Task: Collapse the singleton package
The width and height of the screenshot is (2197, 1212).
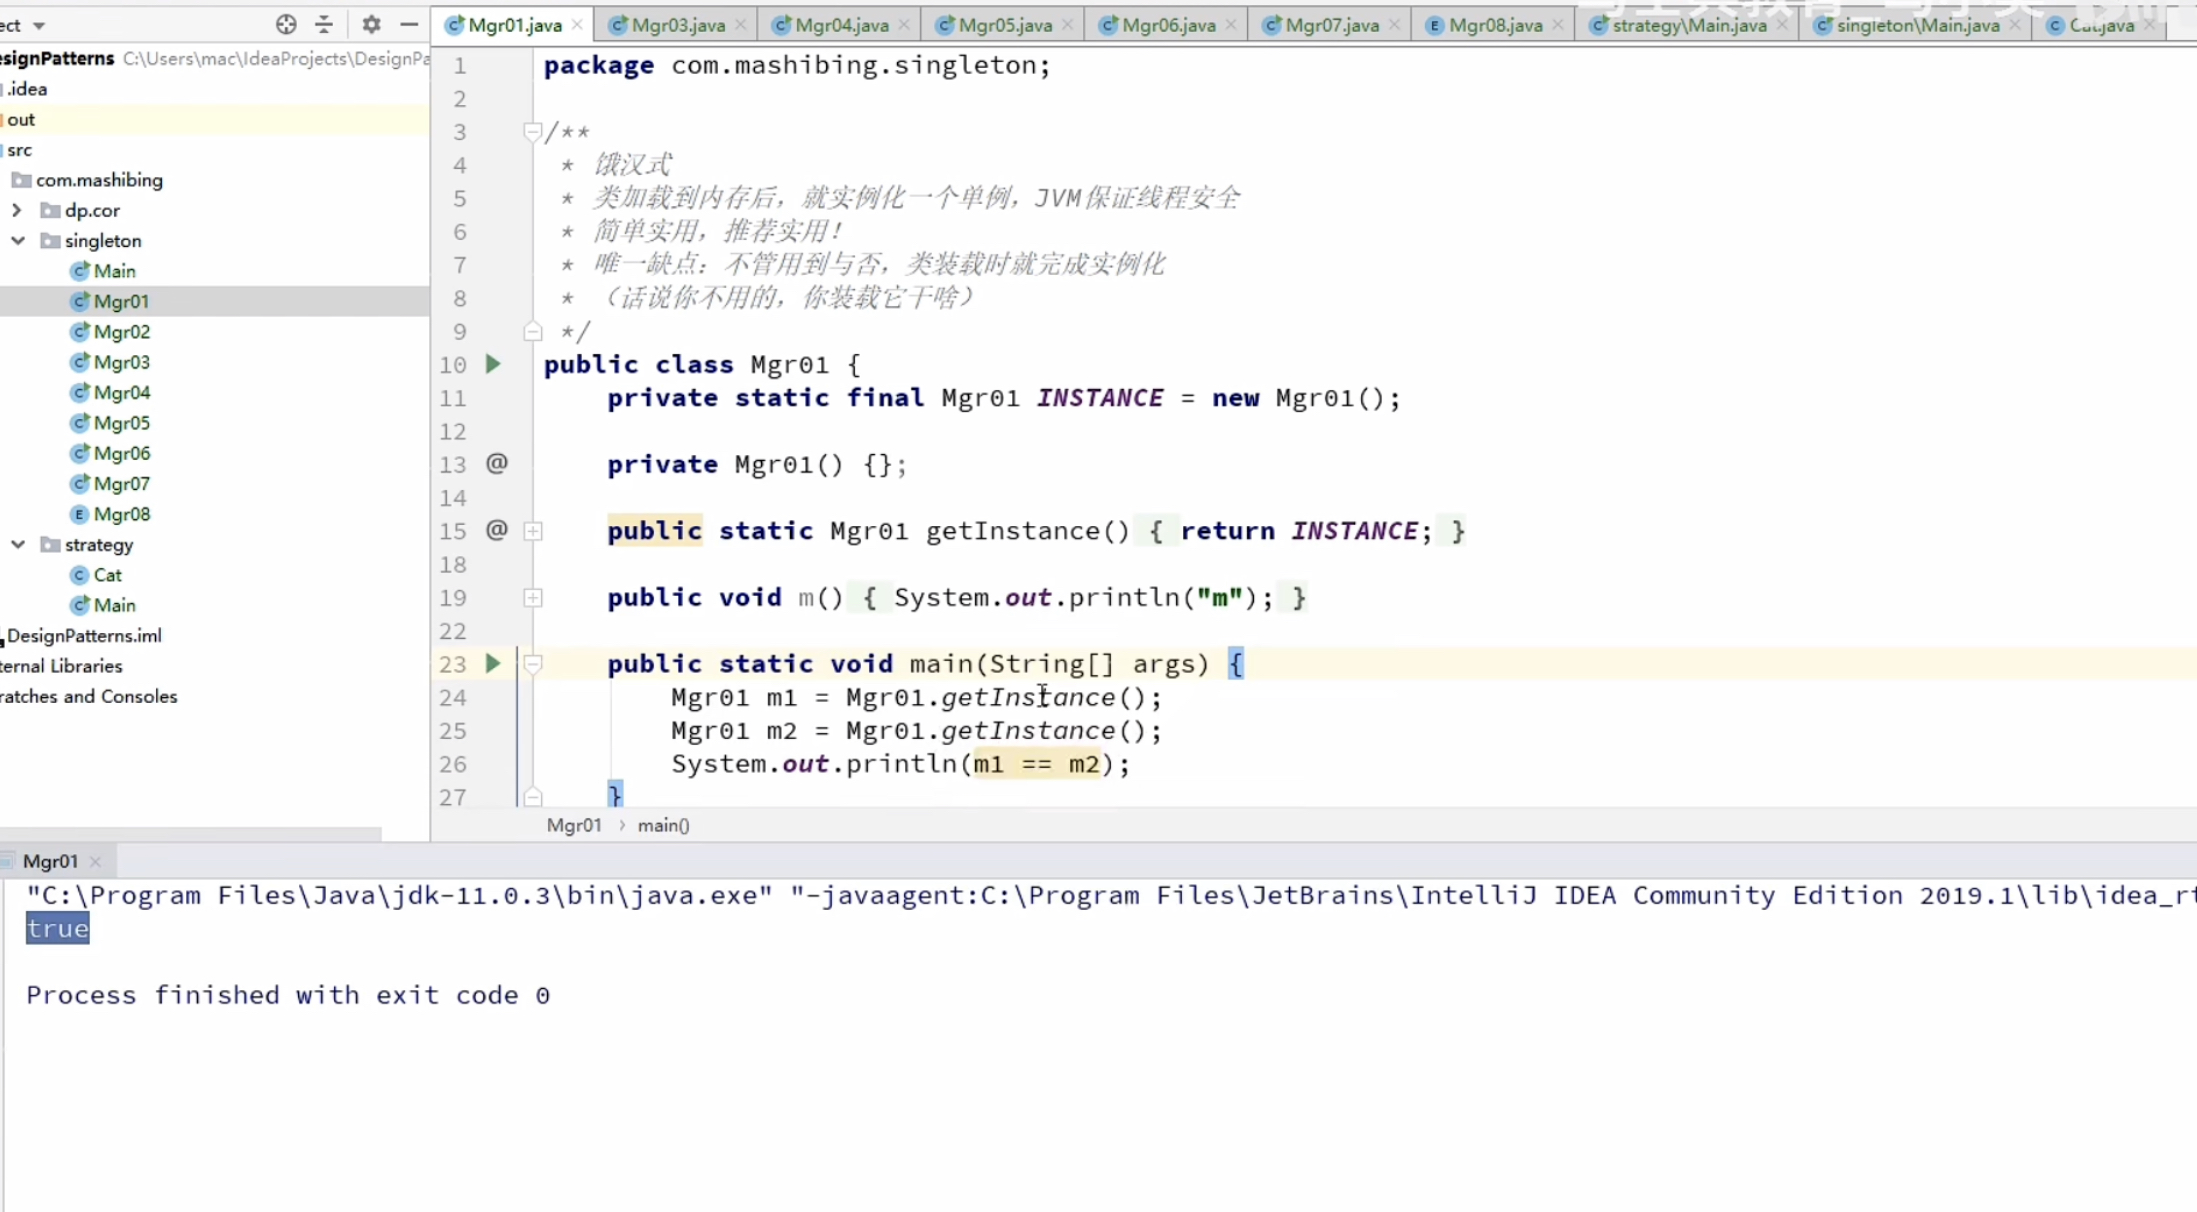Action: (17, 240)
